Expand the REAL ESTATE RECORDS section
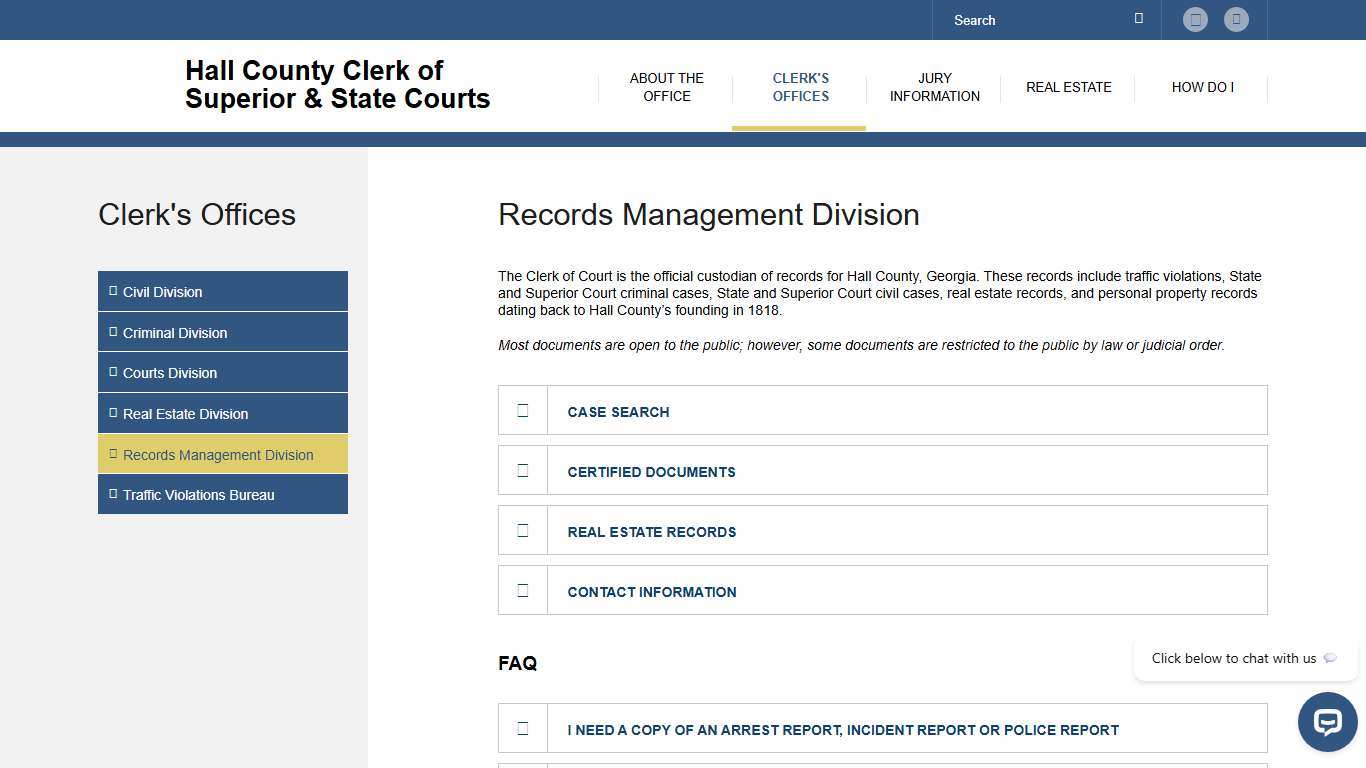This screenshot has height=768, width=1366. [x=651, y=532]
